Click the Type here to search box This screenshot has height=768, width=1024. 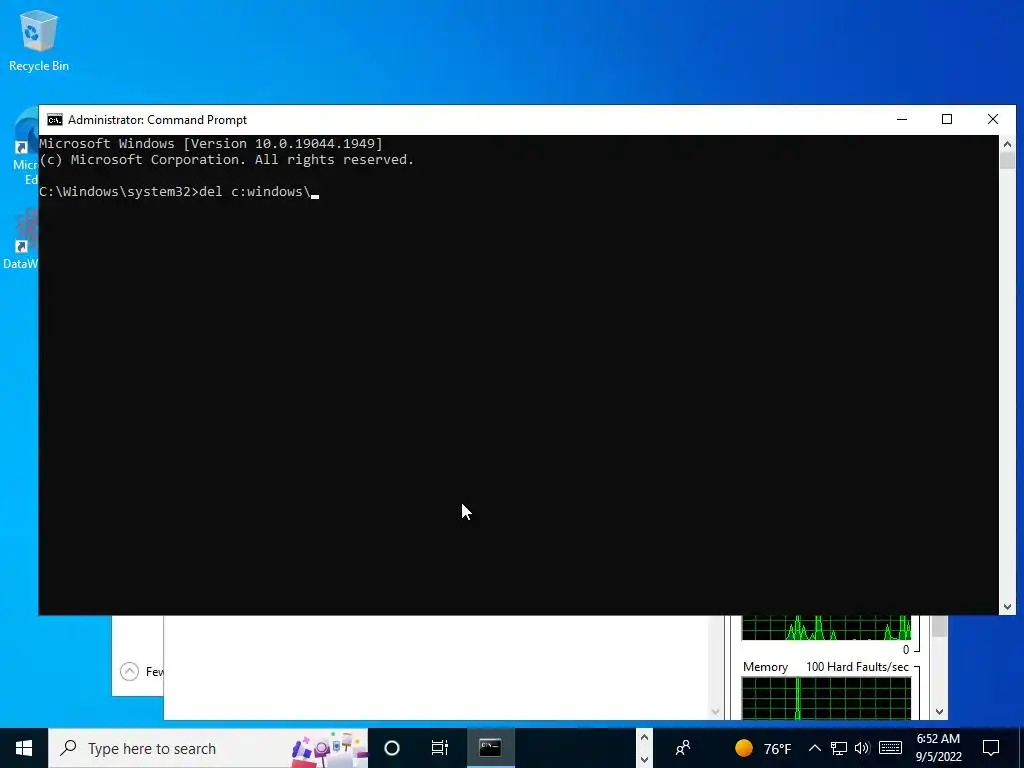click(x=208, y=748)
